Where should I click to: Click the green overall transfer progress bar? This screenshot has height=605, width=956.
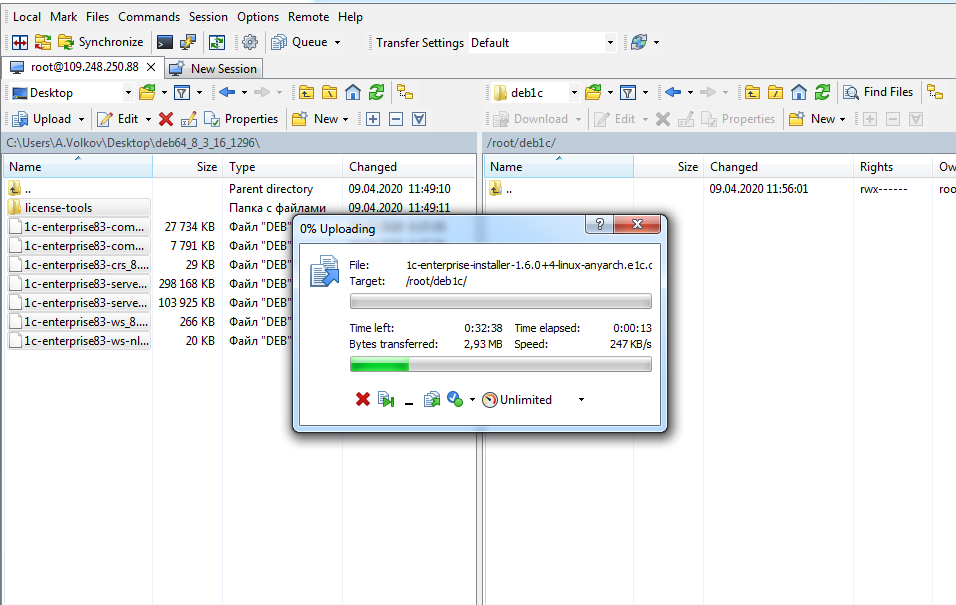pyautogui.click(x=500, y=365)
